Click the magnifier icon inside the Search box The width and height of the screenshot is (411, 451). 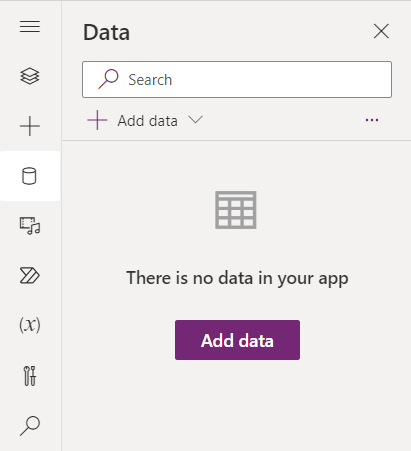click(x=108, y=79)
